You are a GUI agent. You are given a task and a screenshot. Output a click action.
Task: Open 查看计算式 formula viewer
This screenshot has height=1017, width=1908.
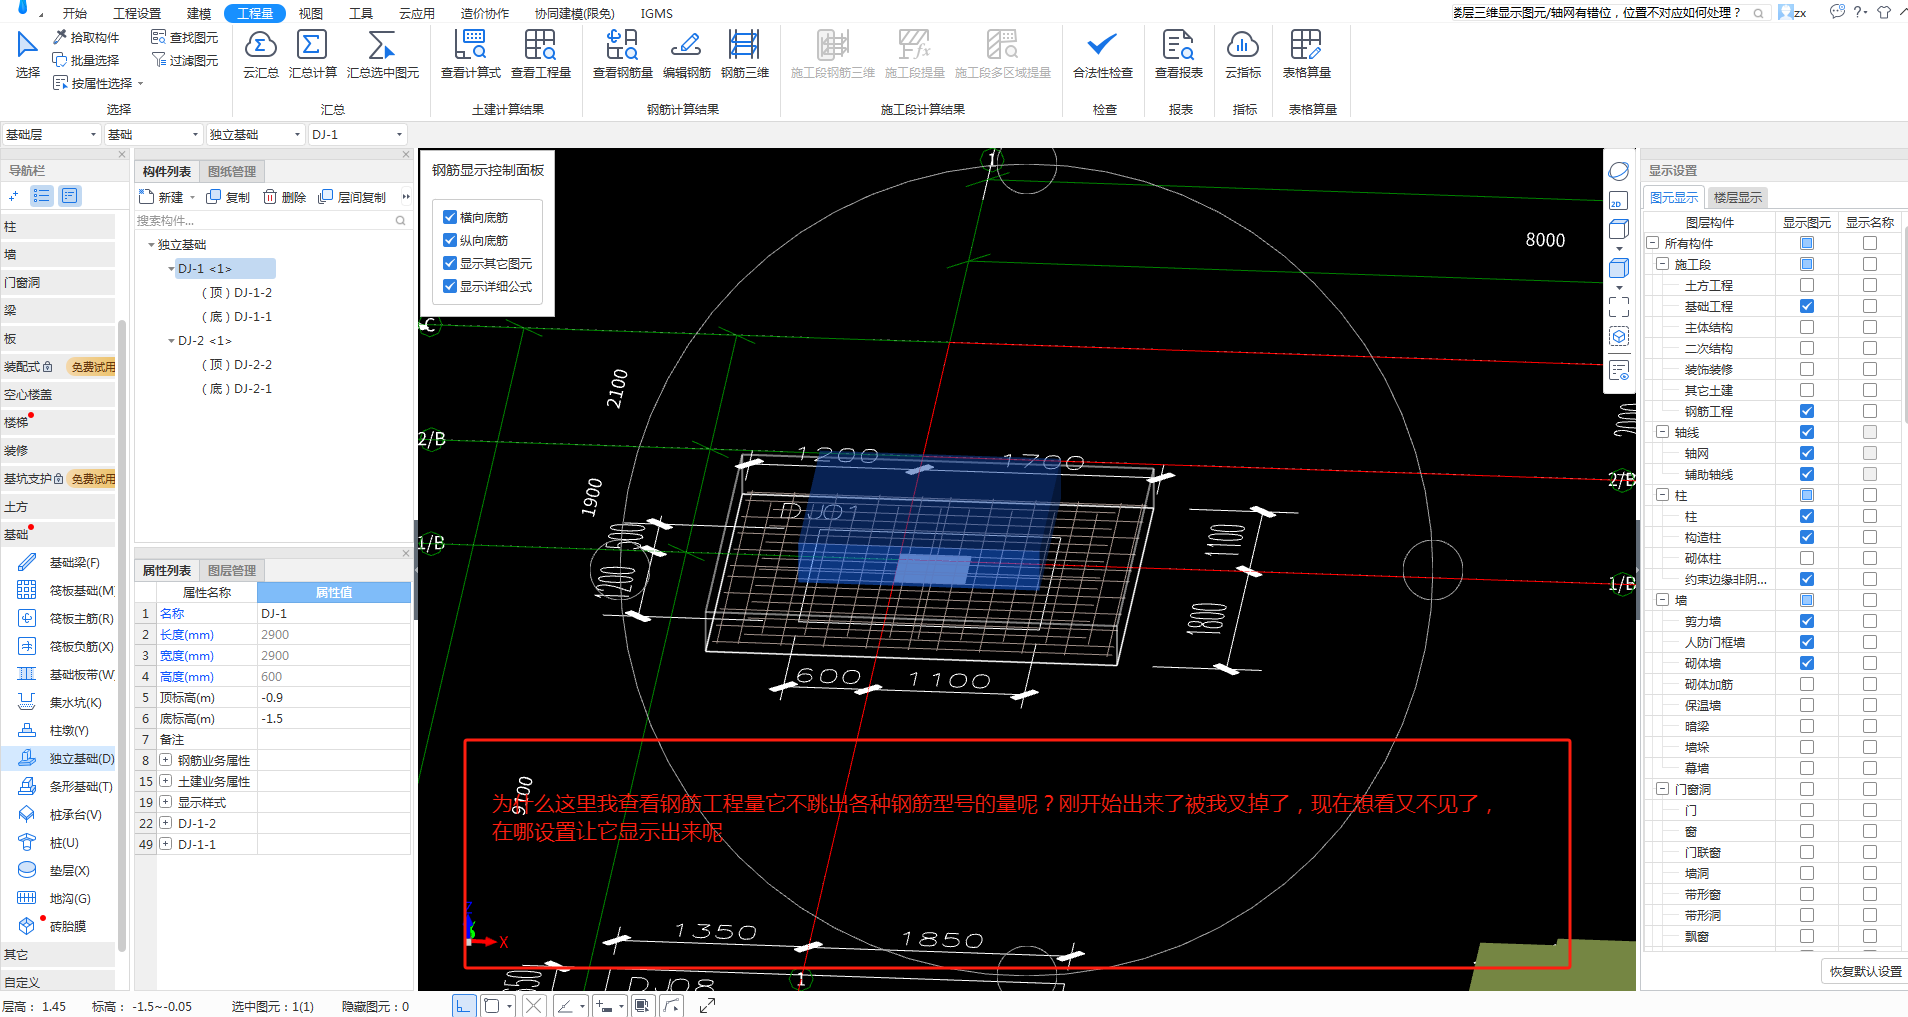click(x=470, y=54)
